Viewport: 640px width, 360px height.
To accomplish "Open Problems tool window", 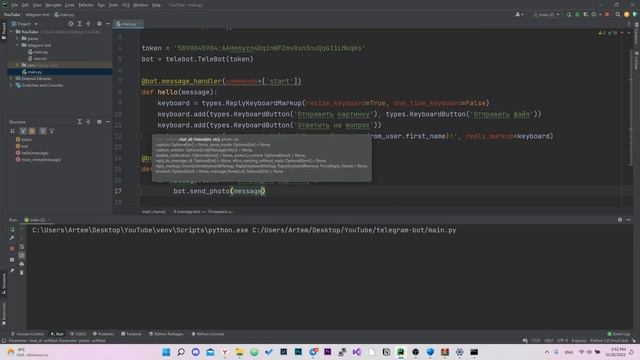I will 103,334.
